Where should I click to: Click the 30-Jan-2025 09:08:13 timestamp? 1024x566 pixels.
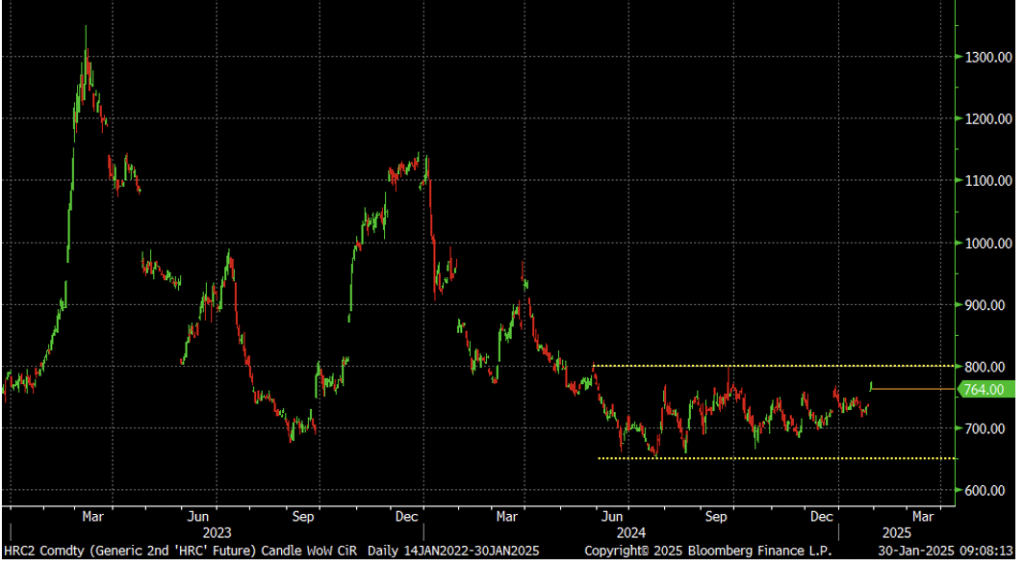(944, 551)
